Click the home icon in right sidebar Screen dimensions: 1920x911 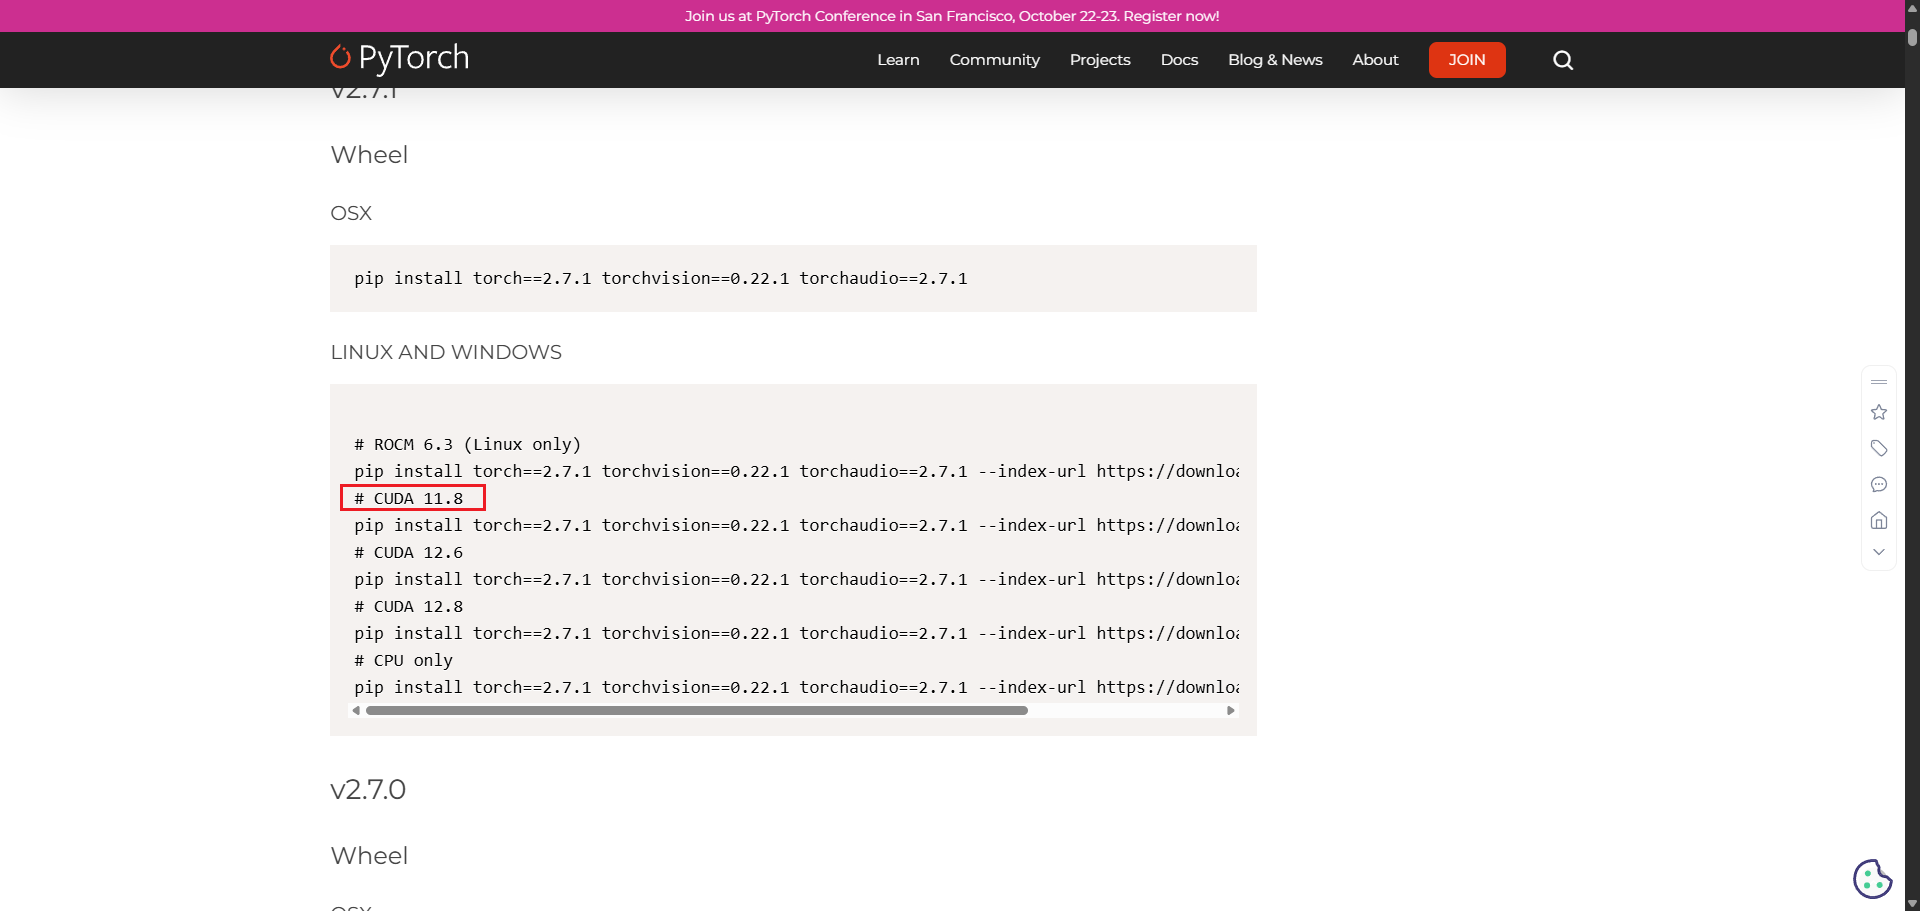click(1879, 520)
